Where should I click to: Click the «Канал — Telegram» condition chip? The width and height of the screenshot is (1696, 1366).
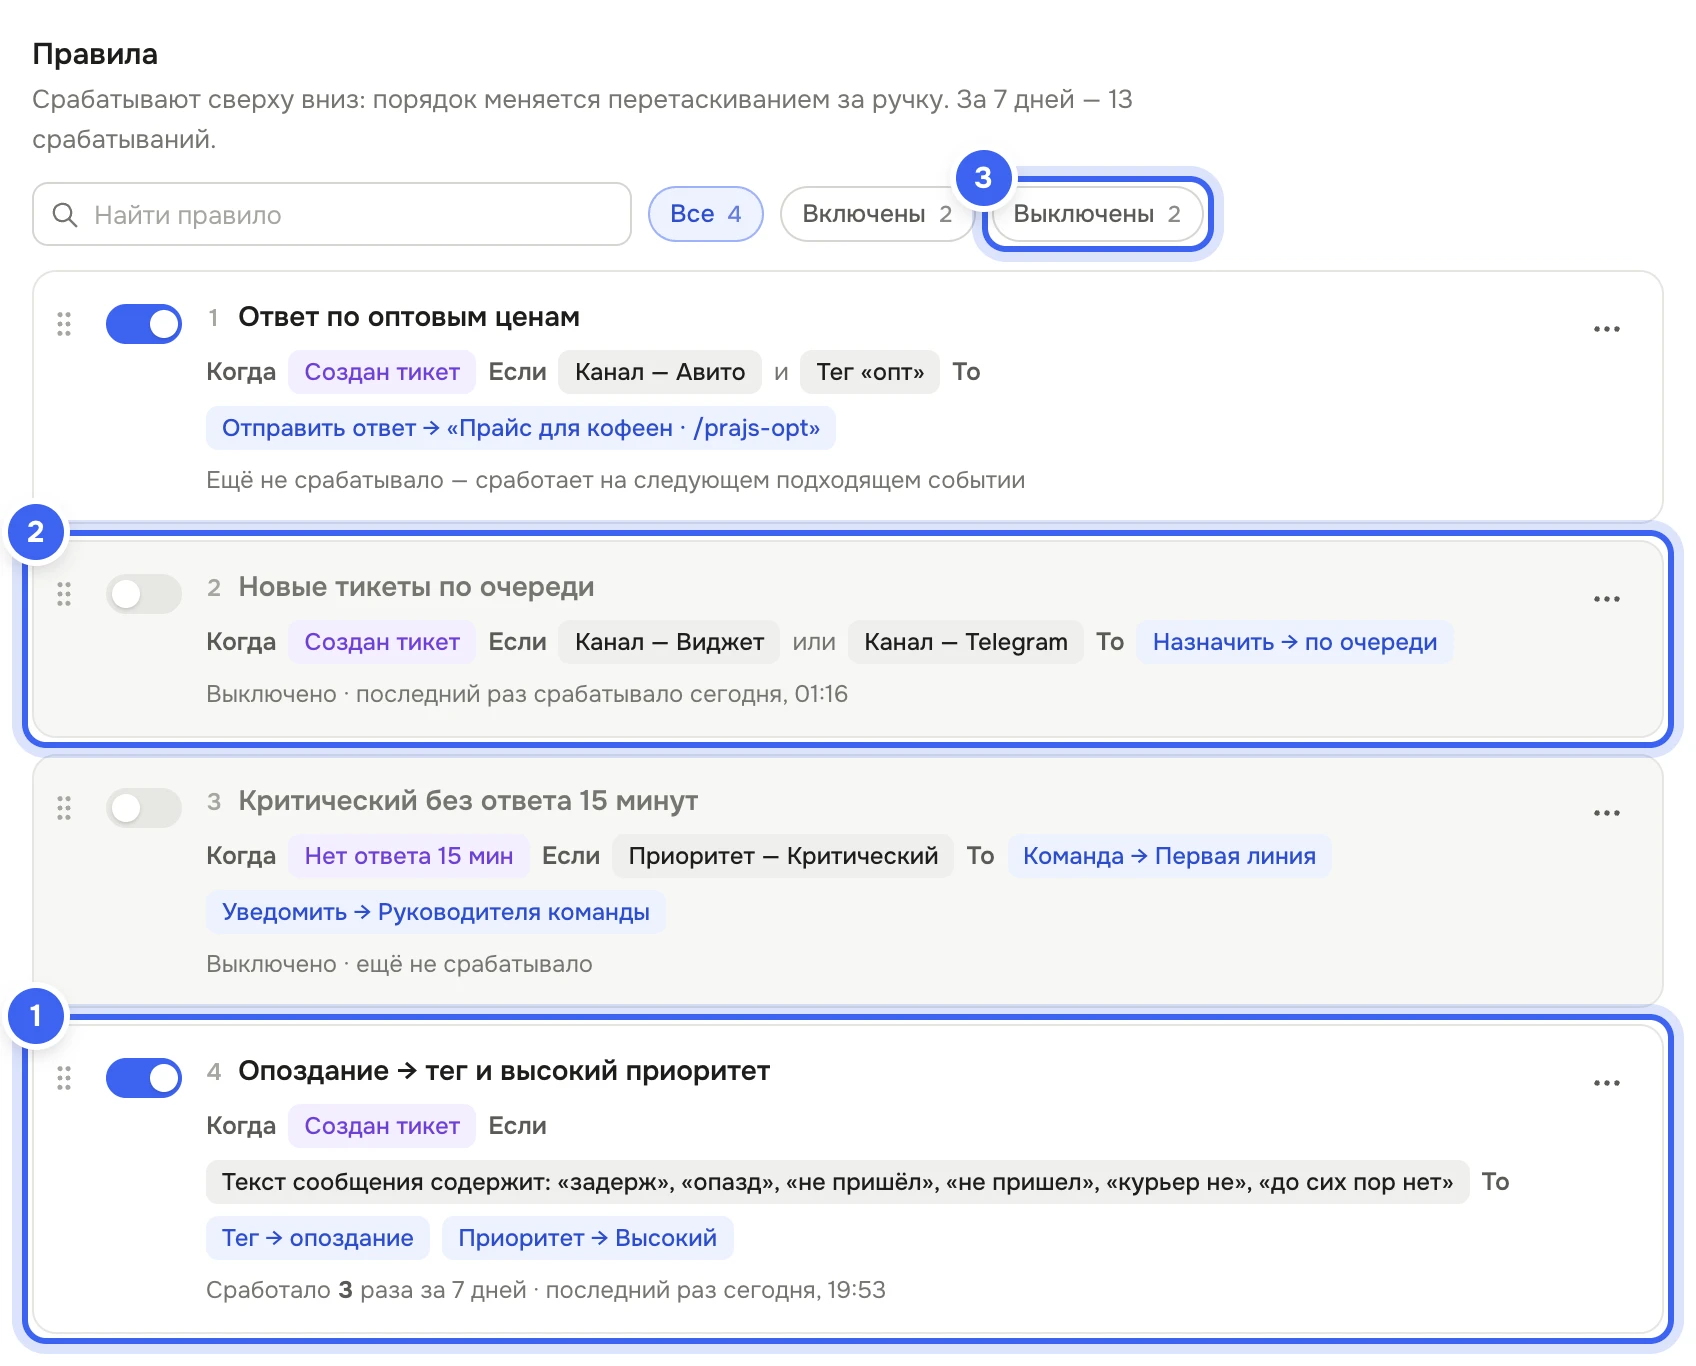click(966, 642)
